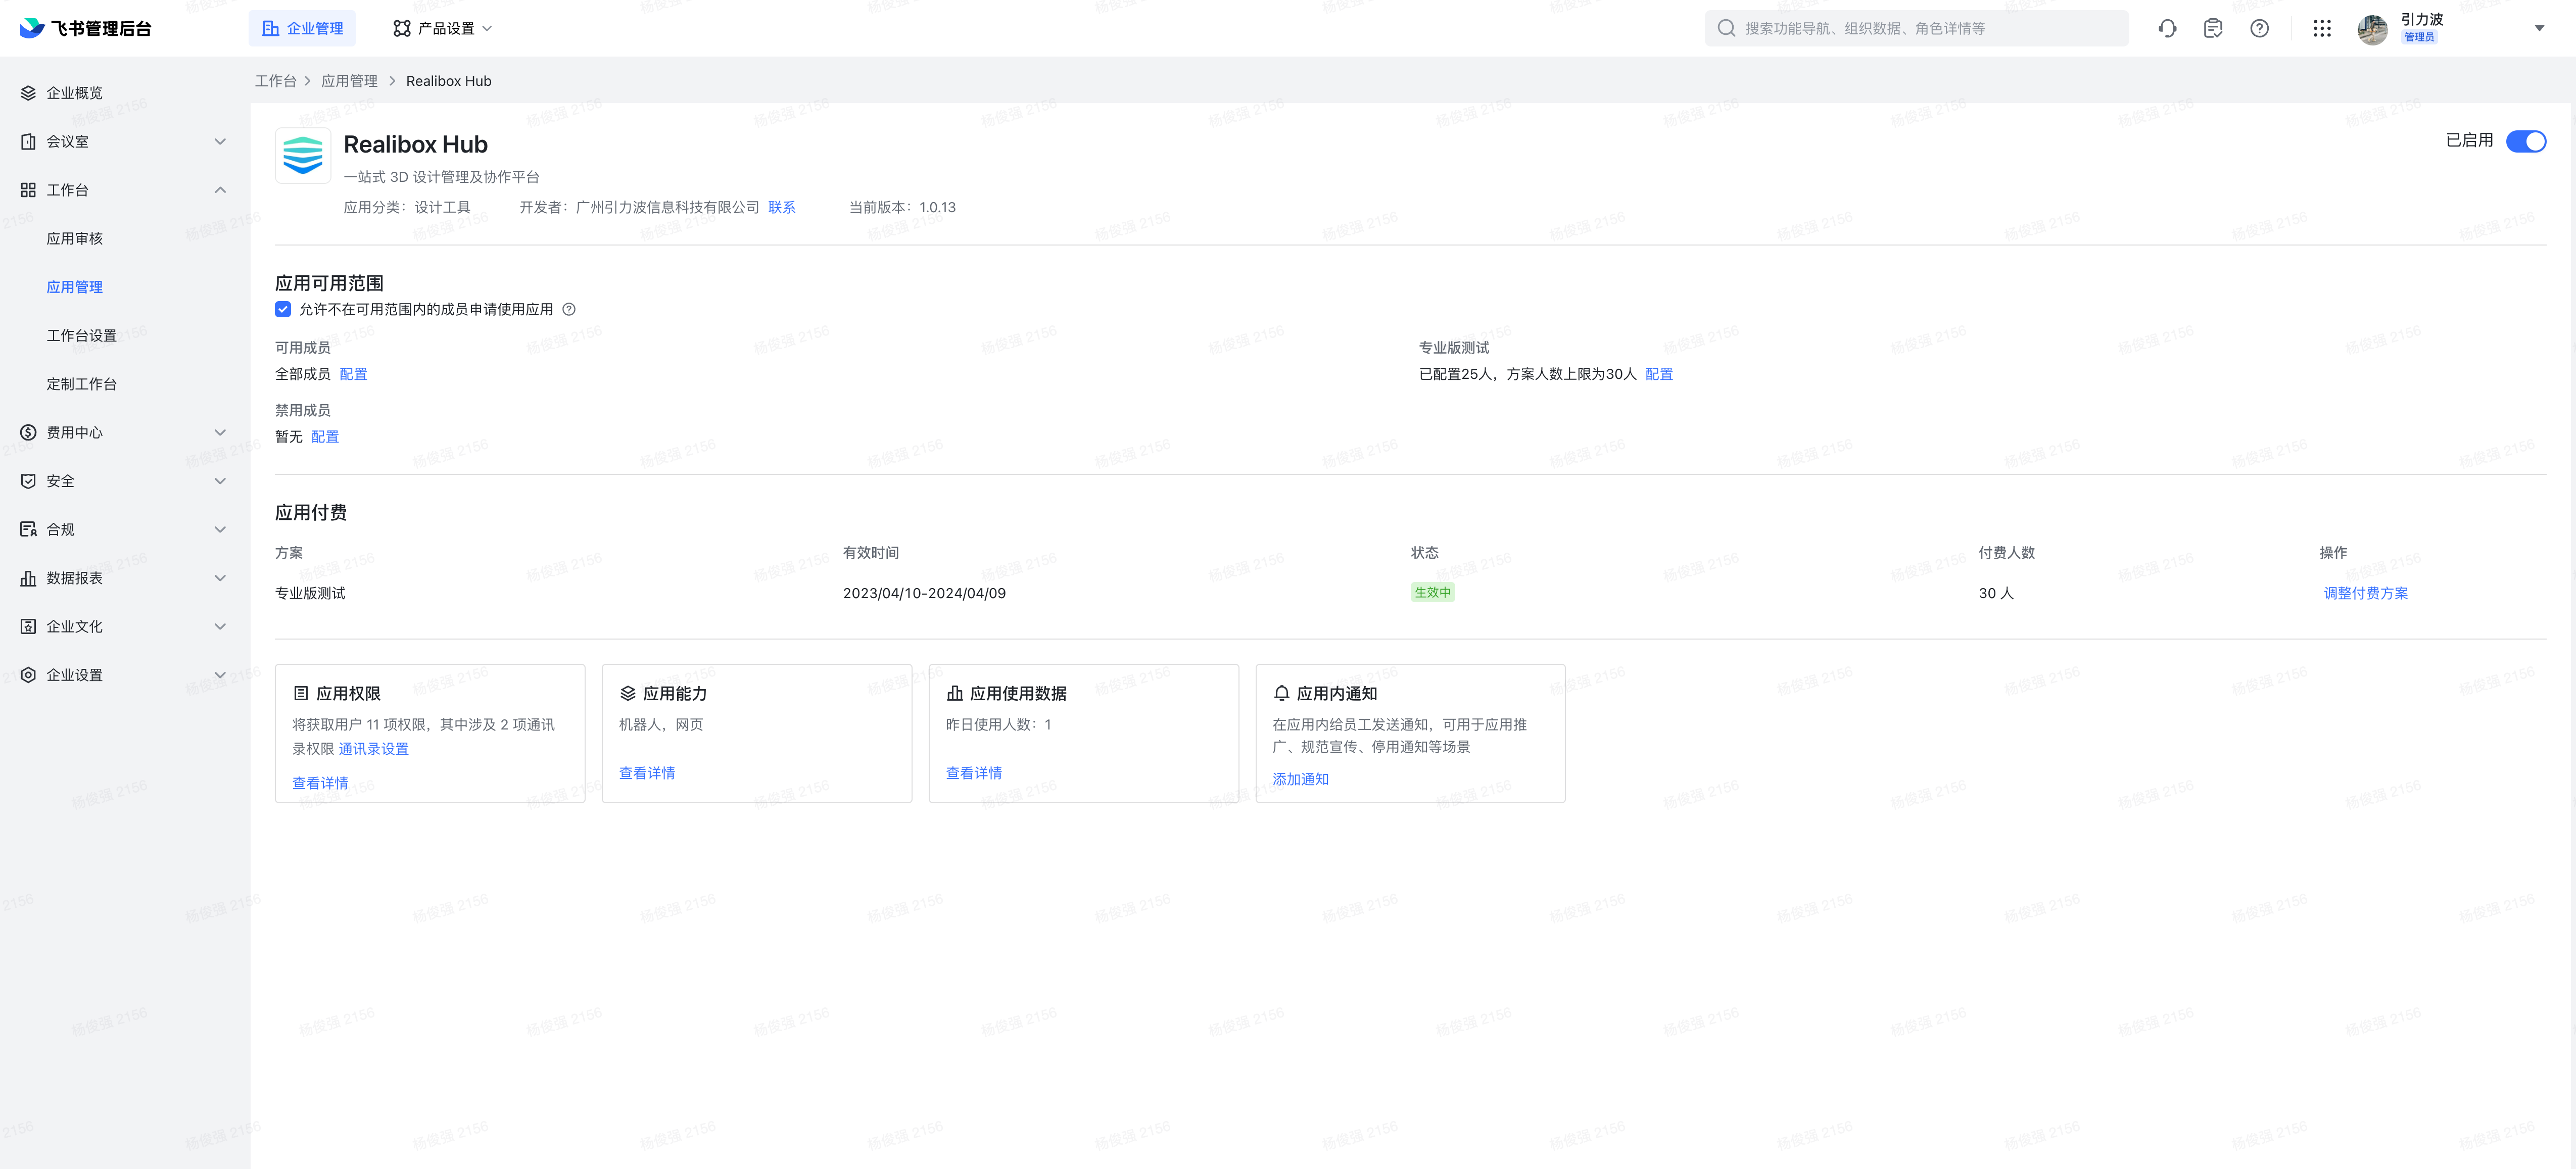Image resolution: width=2576 pixels, height=1169 pixels.
Task: Click 配置 next to 全部成员
Action: [x=353, y=374]
